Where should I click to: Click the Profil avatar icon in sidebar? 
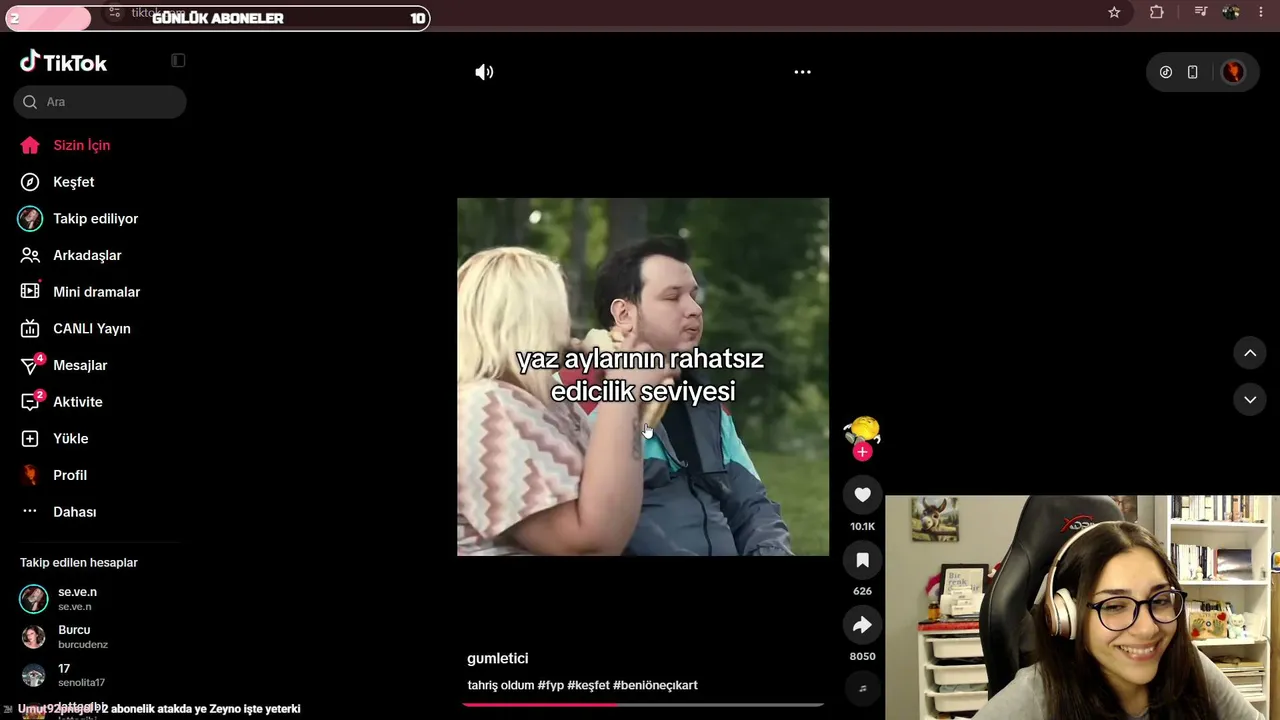coord(31,475)
